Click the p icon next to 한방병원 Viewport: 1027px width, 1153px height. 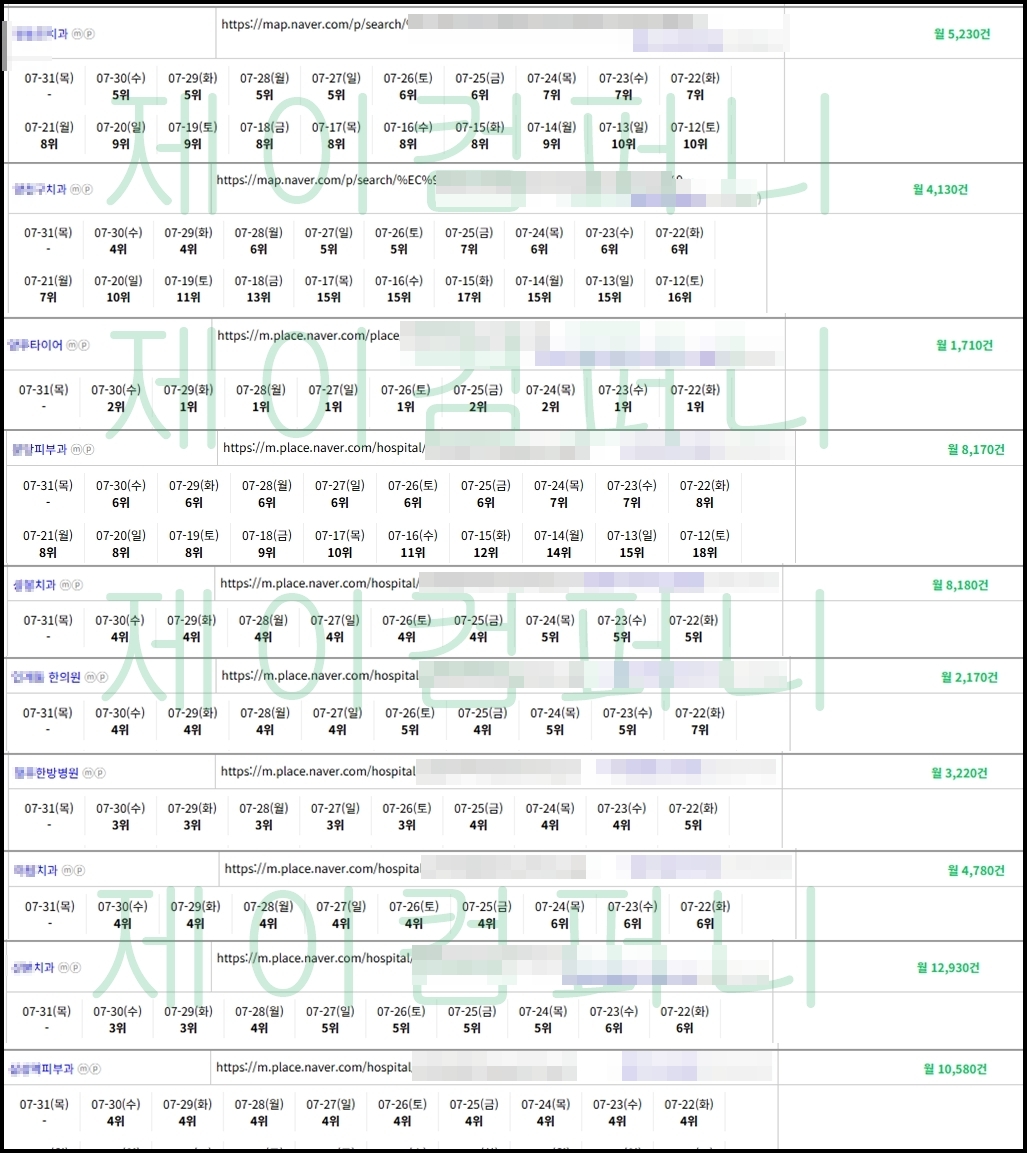[x=100, y=773]
